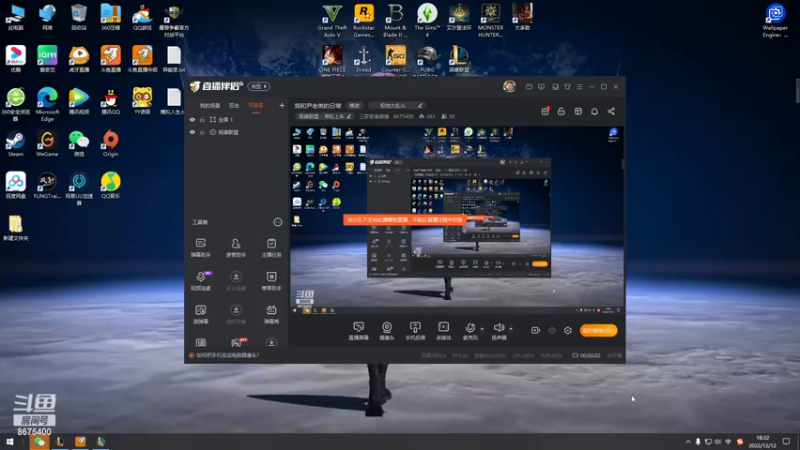Open the PUBG desktop shortcut
The height and width of the screenshot is (450, 800).
[x=427, y=59]
